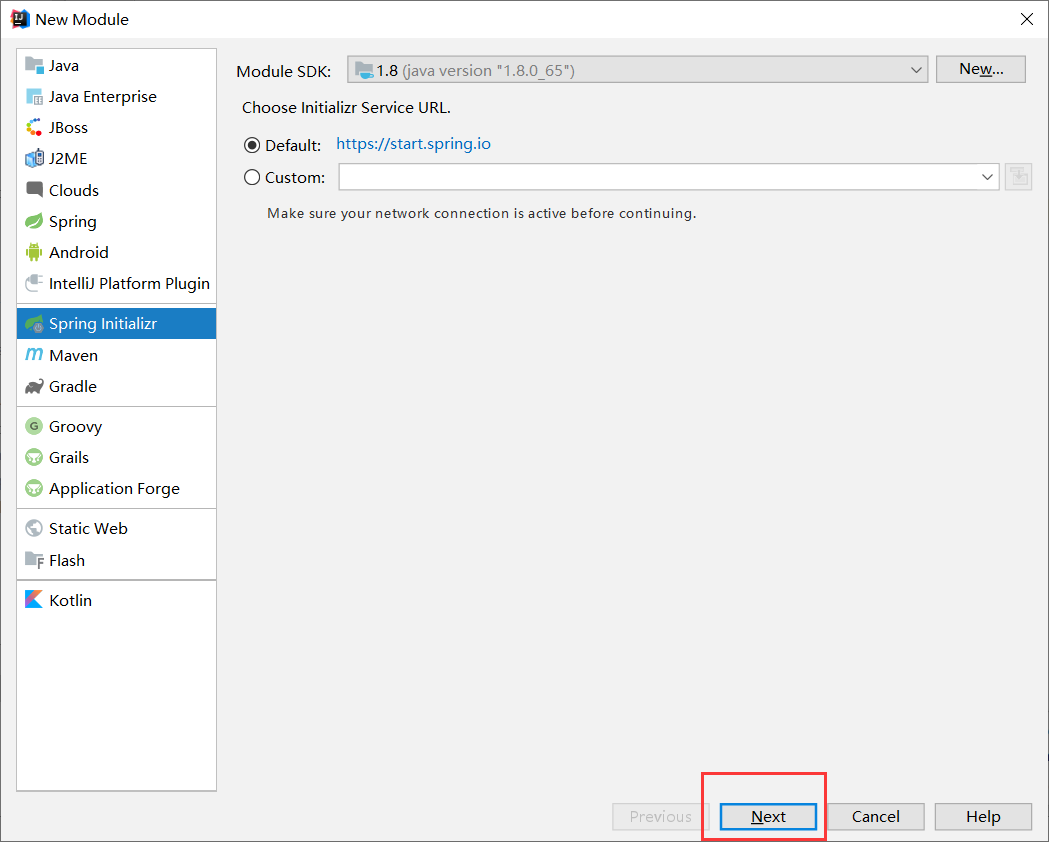
Task: Select Grails label in the list
Action: [69, 457]
